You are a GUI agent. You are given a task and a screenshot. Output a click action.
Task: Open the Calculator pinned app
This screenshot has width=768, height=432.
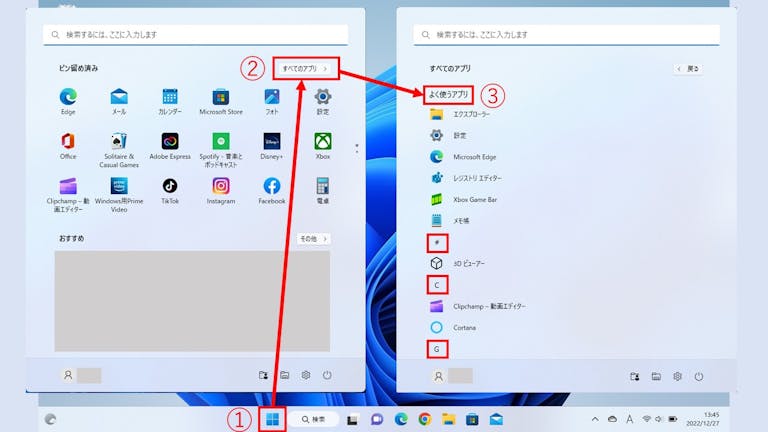click(323, 191)
